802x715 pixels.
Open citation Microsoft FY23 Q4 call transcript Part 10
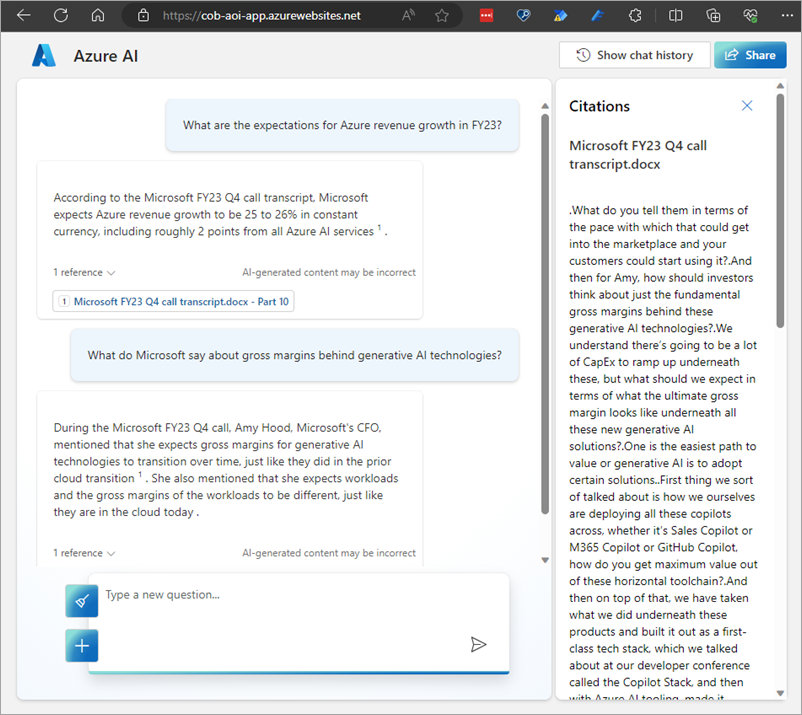point(173,301)
